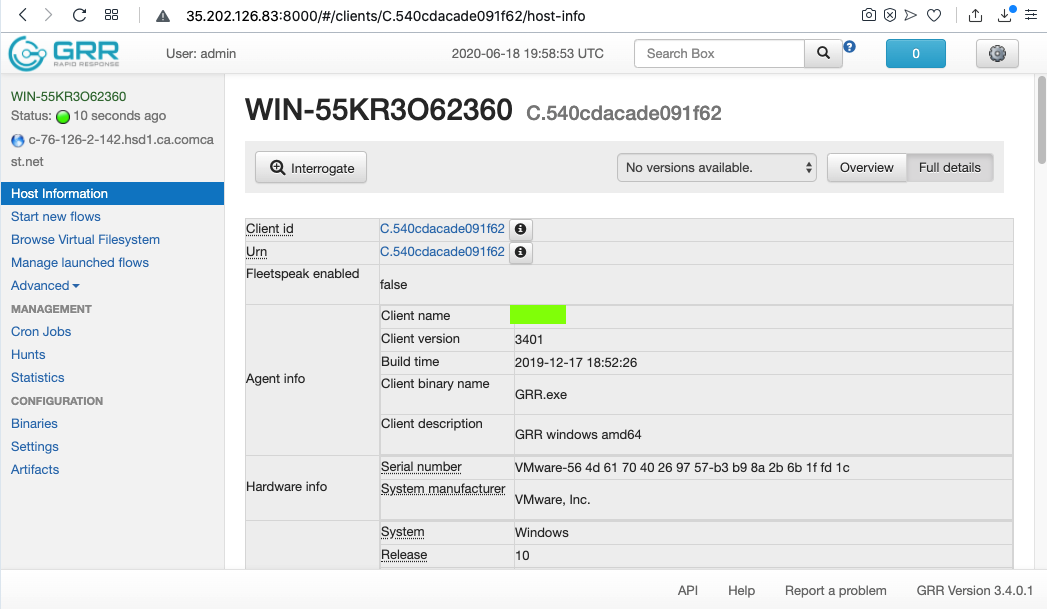Viewport: 1047px width, 609px height.
Task: Click the GRR.exe client binary name value
Action: point(541,395)
